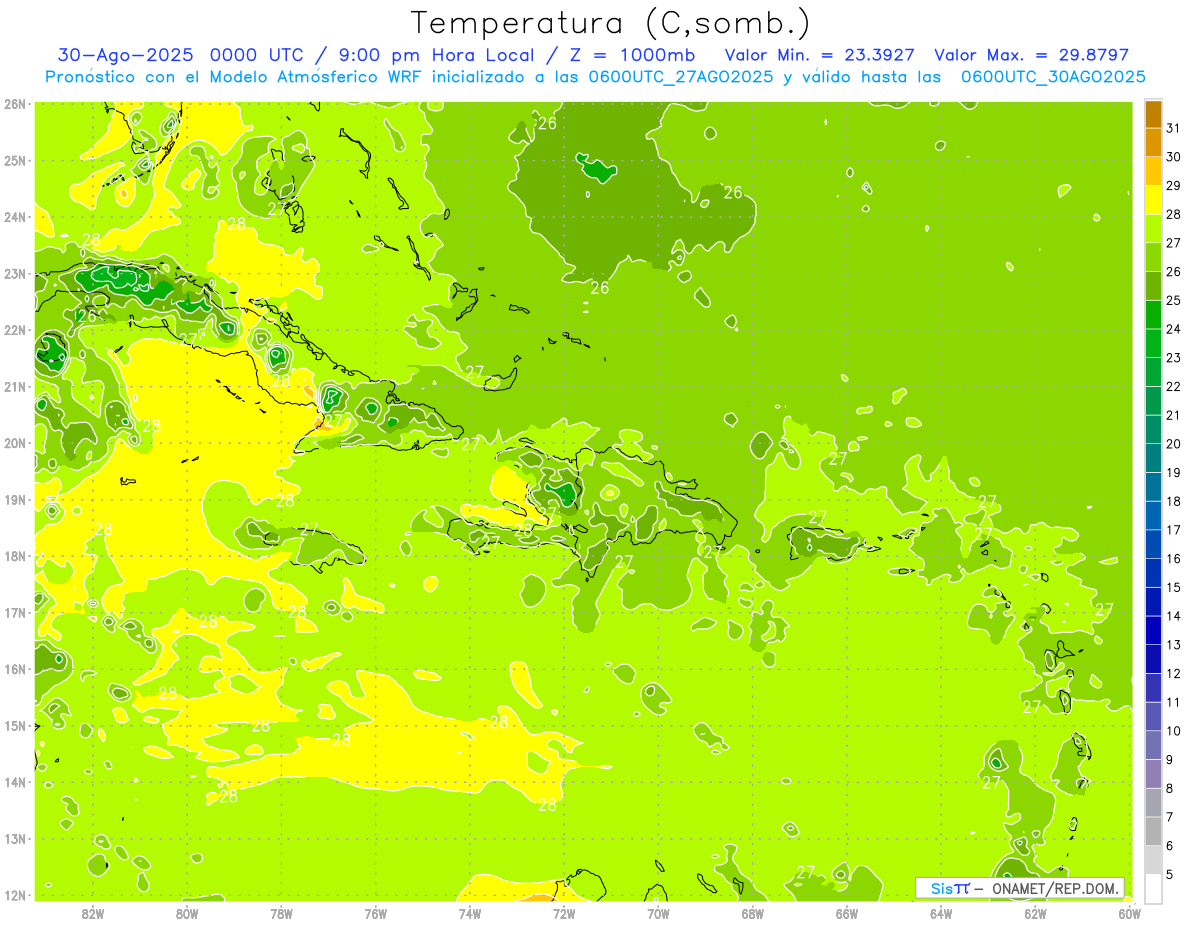Click the "Valor Min. = 23.3927" text
Image resolution: width=1200 pixels, height=927 pixels.
[820, 55]
